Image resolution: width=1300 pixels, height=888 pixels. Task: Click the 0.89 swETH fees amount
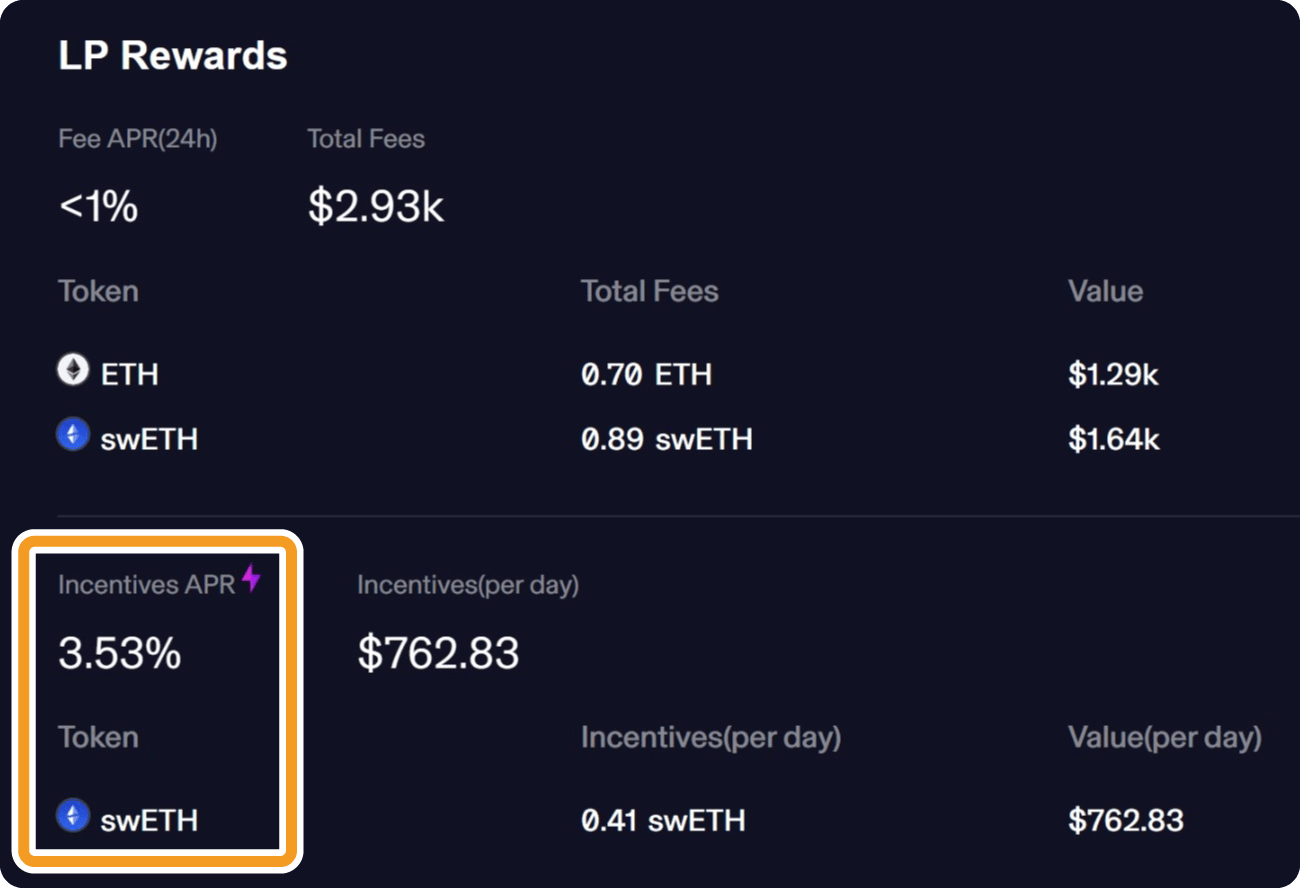pyautogui.click(x=667, y=439)
